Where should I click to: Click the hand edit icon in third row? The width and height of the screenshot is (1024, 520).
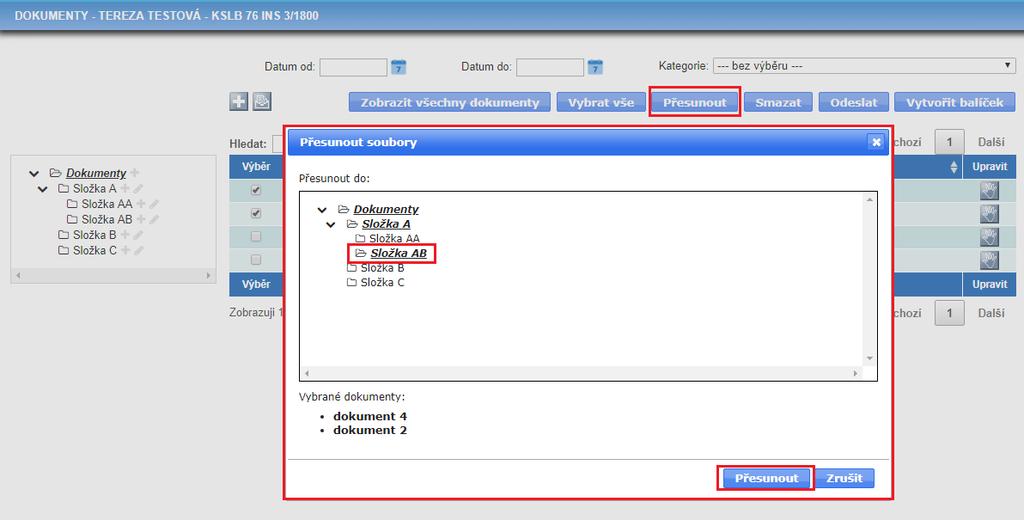pos(989,236)
